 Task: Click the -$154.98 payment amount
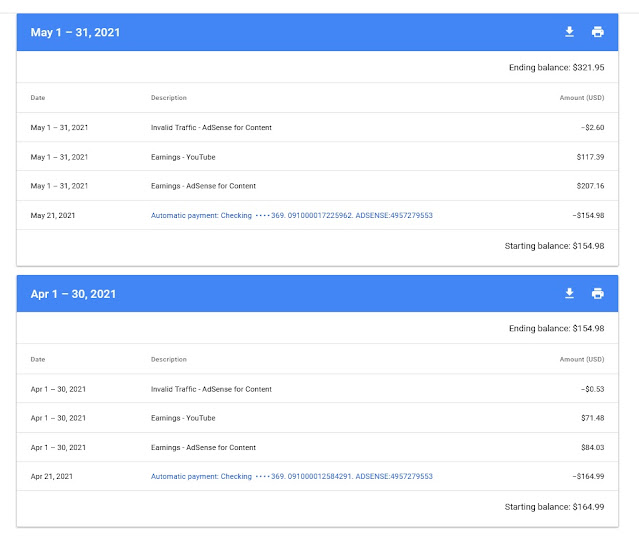point(588,215)
